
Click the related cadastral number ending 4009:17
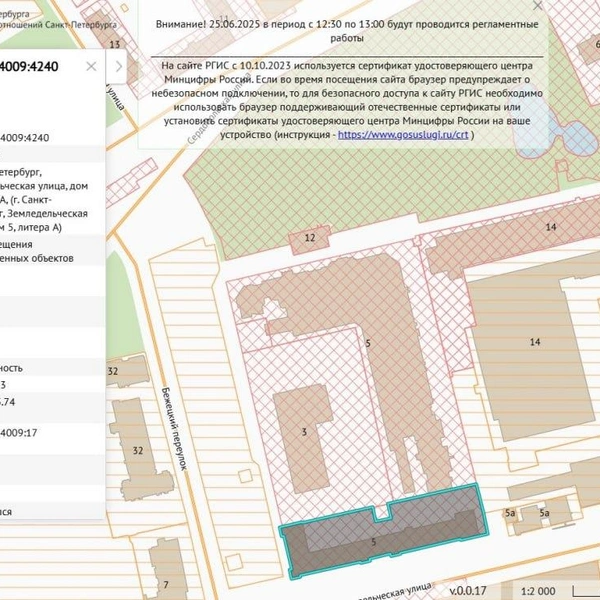click(x=18, y=433)
